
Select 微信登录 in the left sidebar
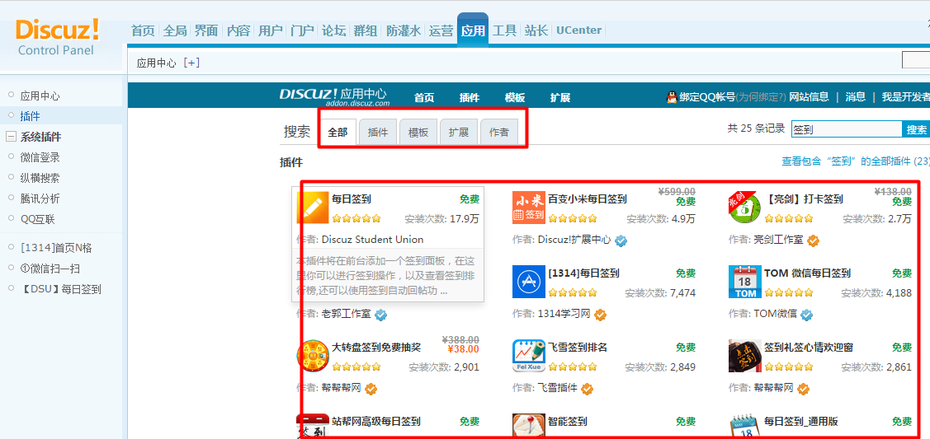point(40,158)
